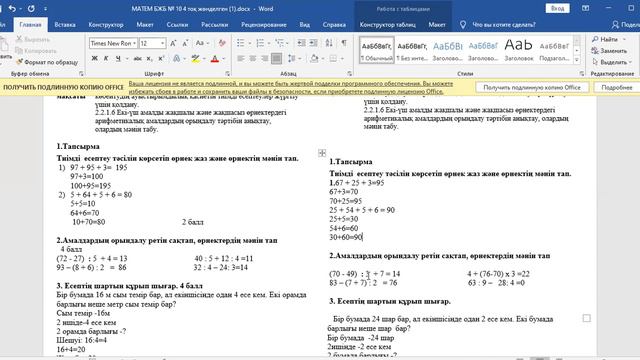This screenshot has height=360, width=640.
Task: Click the Вход sign-in button
Action: (557, 9)
